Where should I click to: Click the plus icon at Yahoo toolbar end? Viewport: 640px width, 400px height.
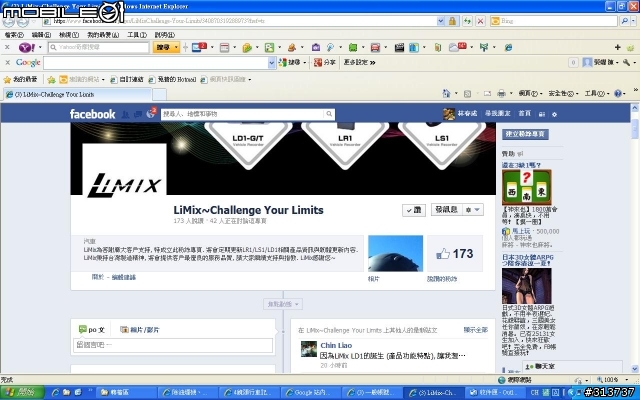click(x=617, y=47)
